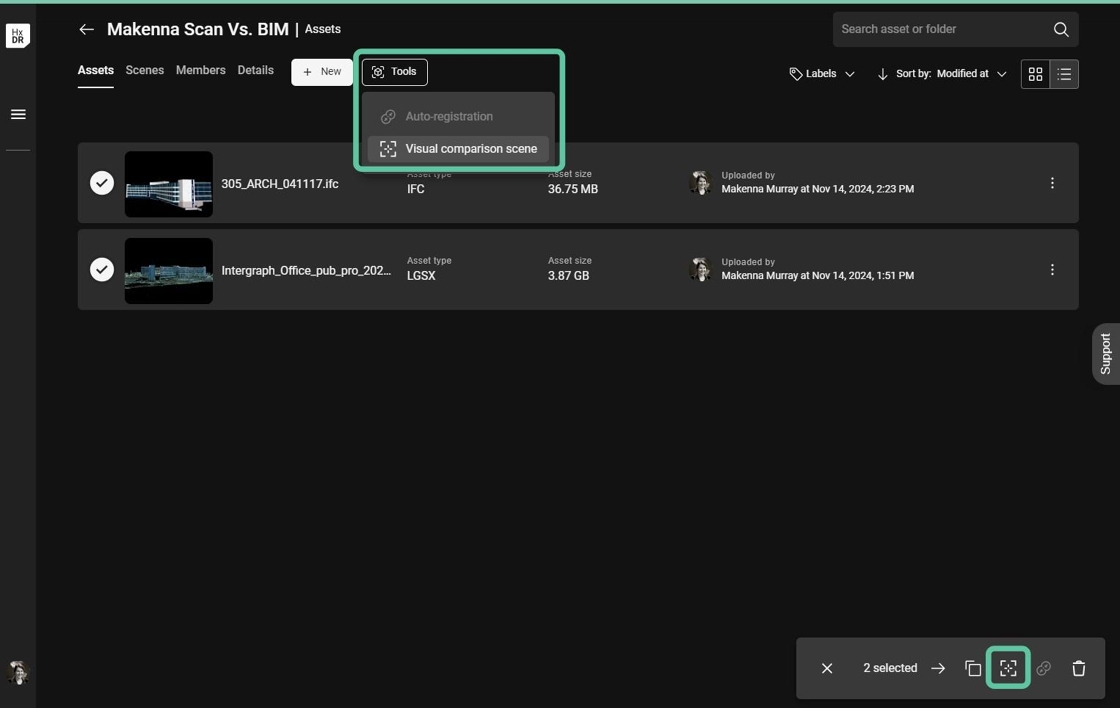Switch to the Details tab
This screenshot has height=708, width=1120.
256,70
